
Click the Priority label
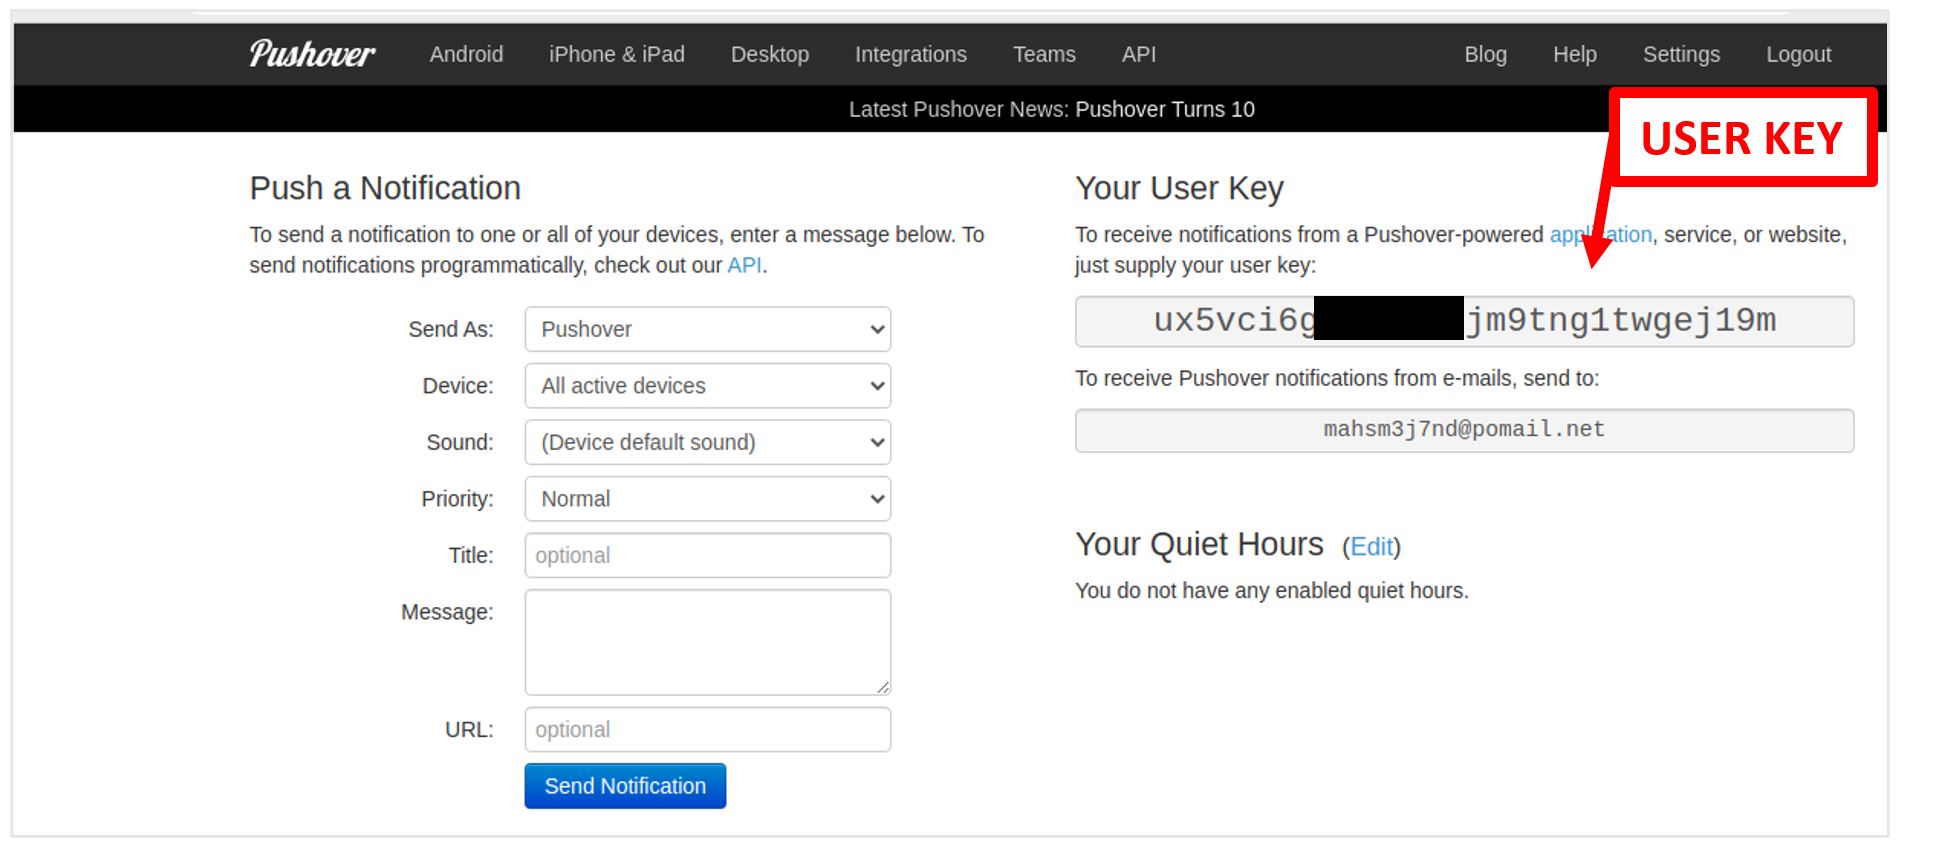pos(457,499)
